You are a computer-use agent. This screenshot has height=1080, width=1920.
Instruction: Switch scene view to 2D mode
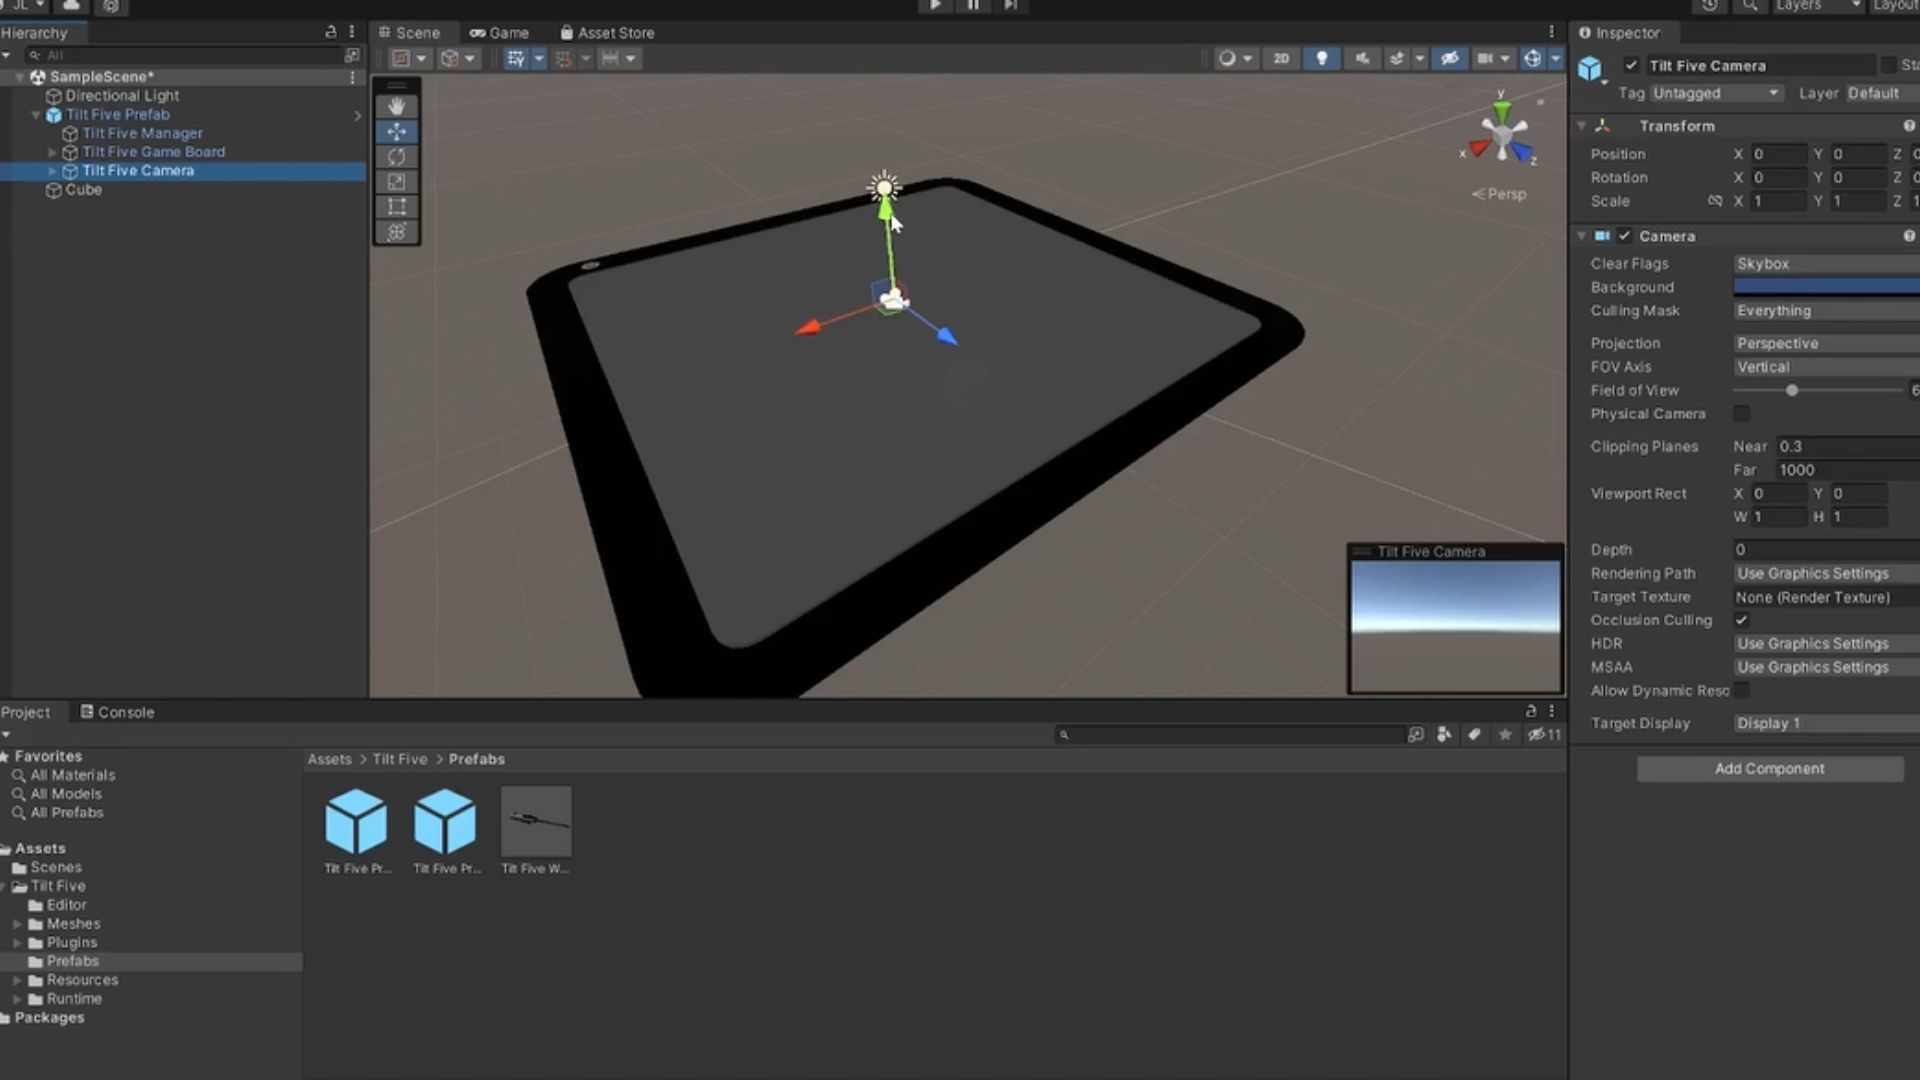point(1281,58)
